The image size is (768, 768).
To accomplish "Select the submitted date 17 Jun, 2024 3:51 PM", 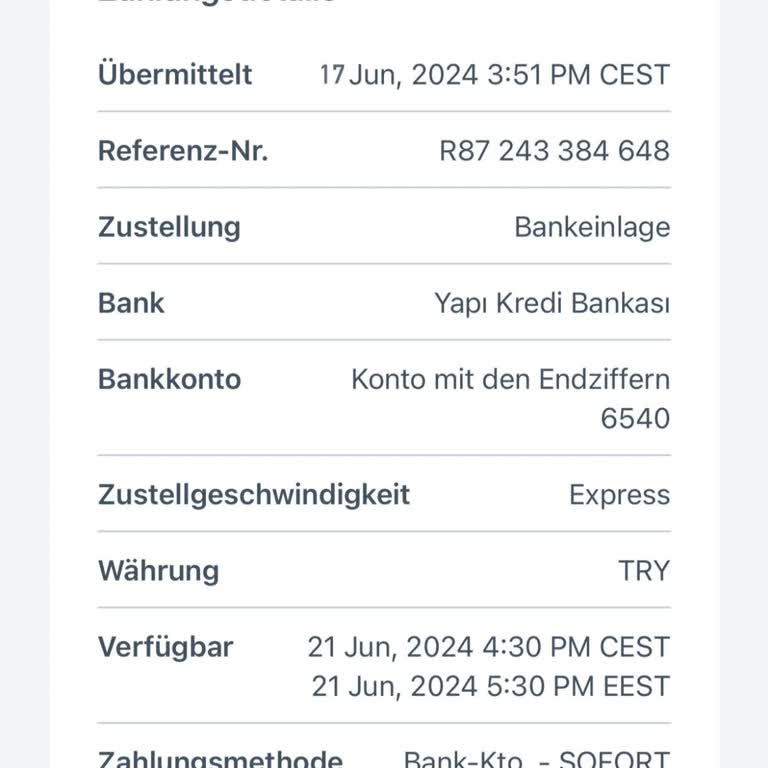I will pyautogui.click(x=494, y=75).
